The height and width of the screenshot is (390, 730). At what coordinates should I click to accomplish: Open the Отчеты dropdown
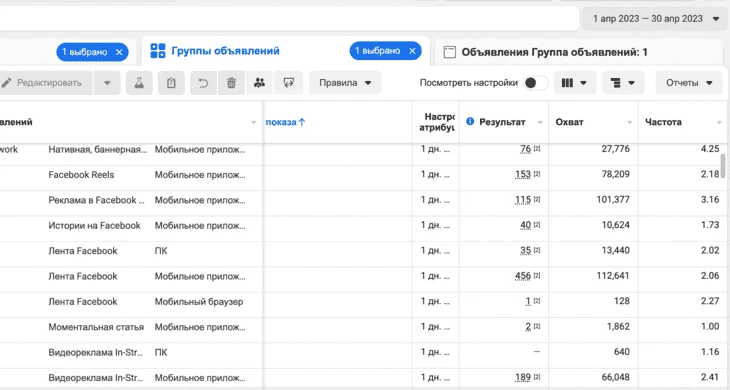689,83
